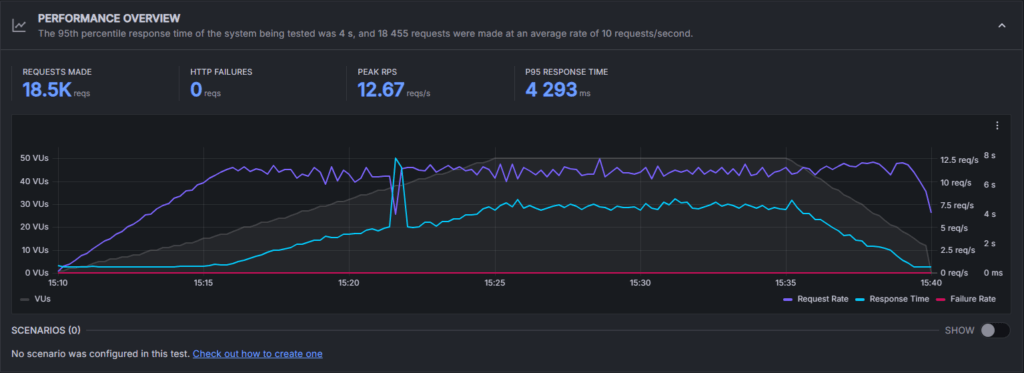Click the 10 VUs axis label

[35, 250]
